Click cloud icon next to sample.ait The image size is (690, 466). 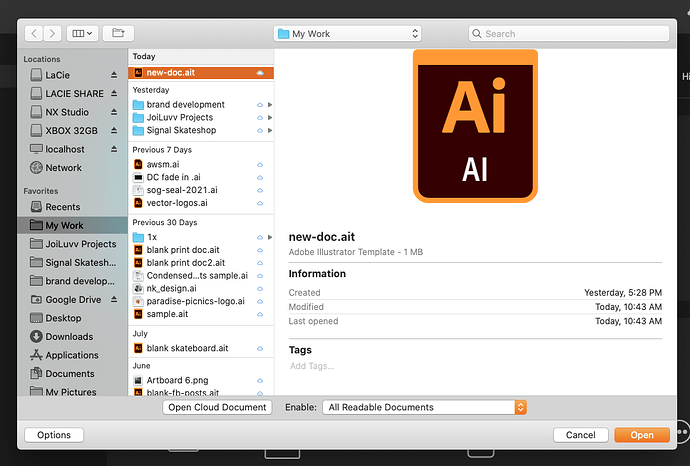260,315
